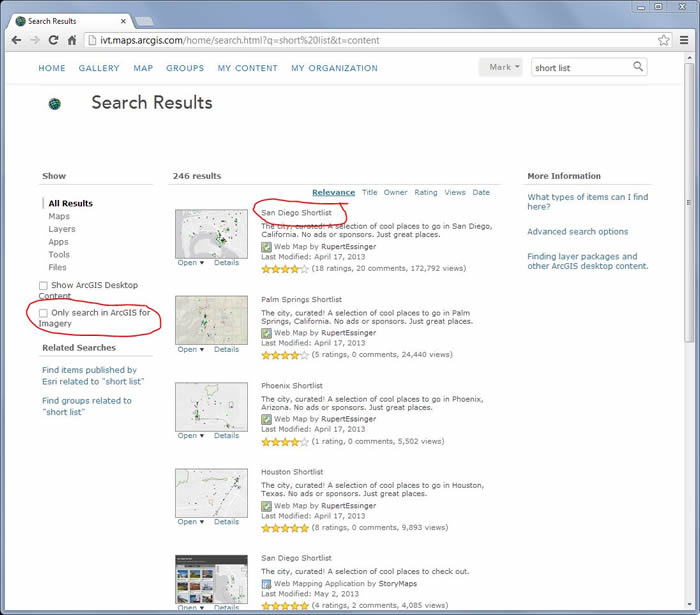Screen dimensions: 700x615
Task: Sort results by Relevance
Action: (333, 192)
